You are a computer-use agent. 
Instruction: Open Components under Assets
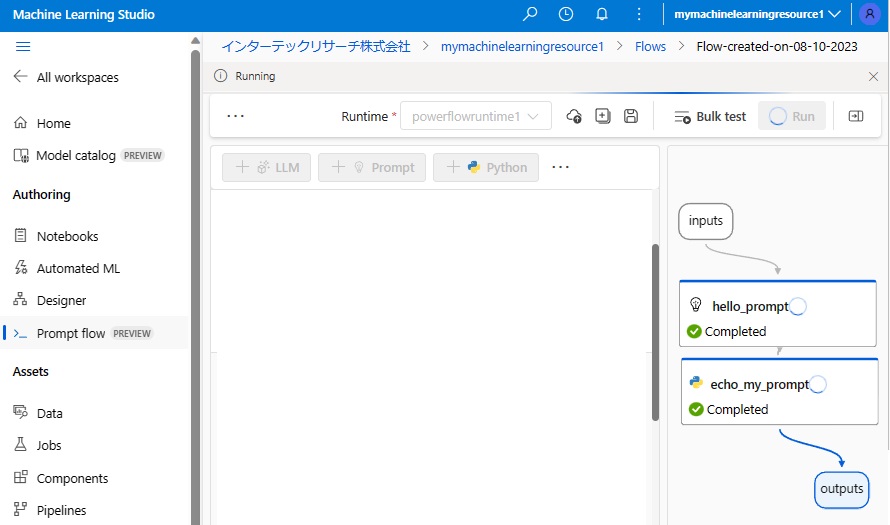61,478
